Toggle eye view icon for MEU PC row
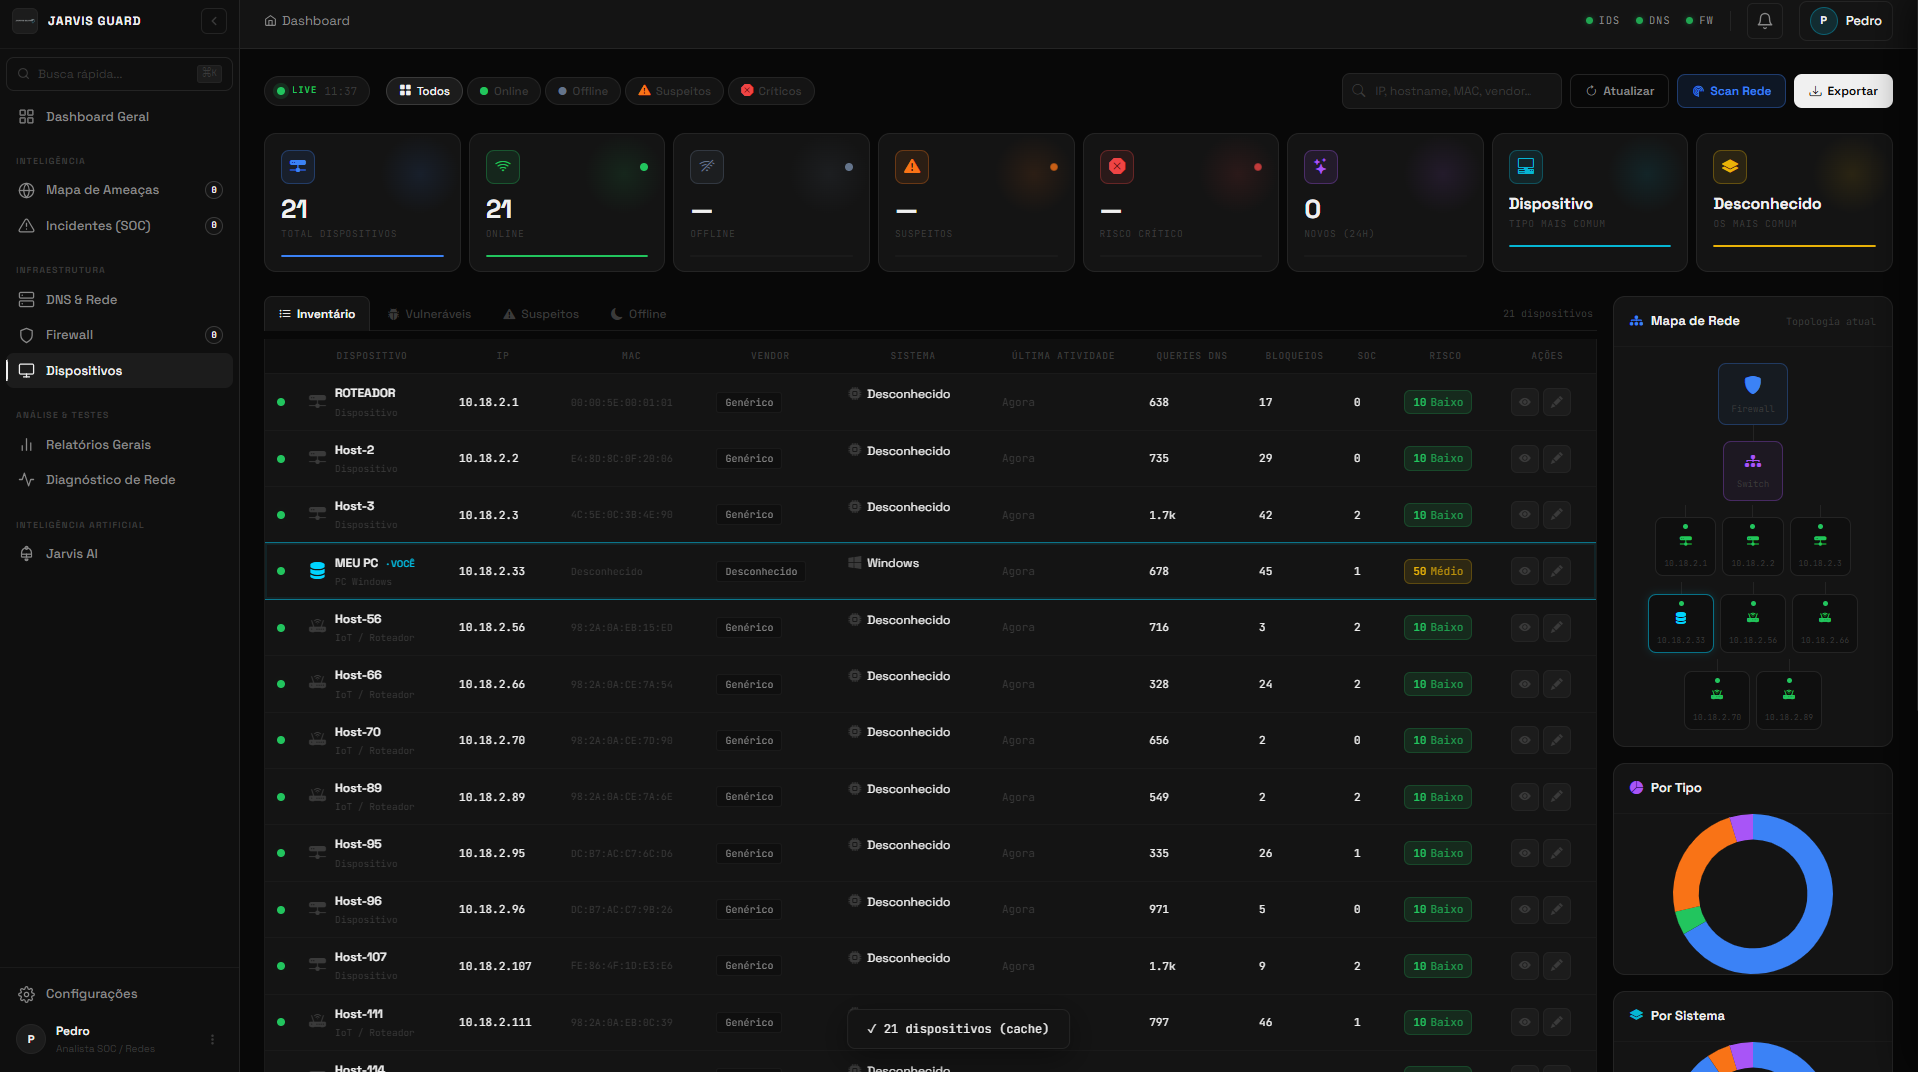This screenshot has height=1072, width=1918. pos(1524,571)
